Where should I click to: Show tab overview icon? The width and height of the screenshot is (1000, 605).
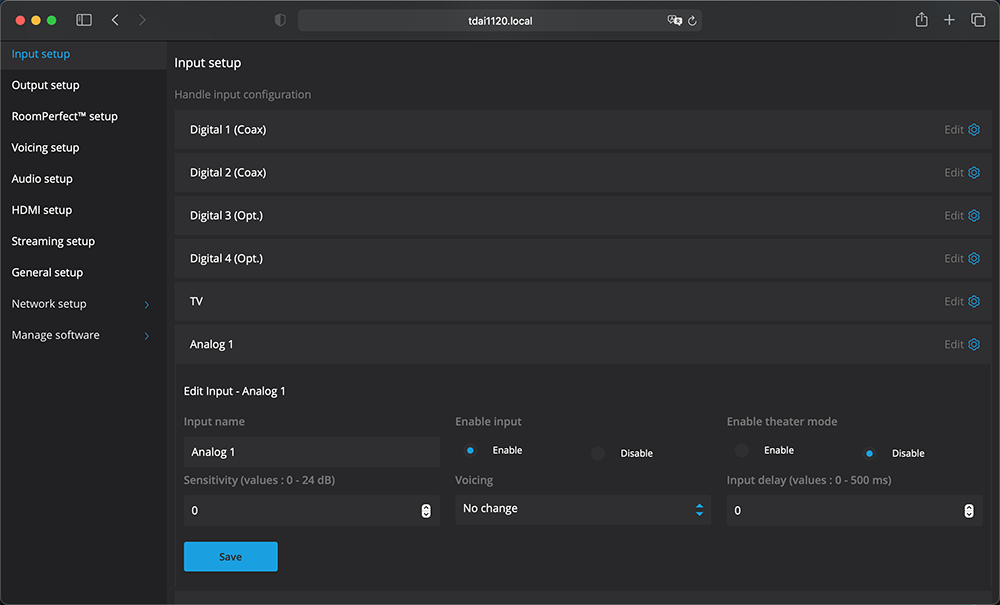(x=978, y=20)
